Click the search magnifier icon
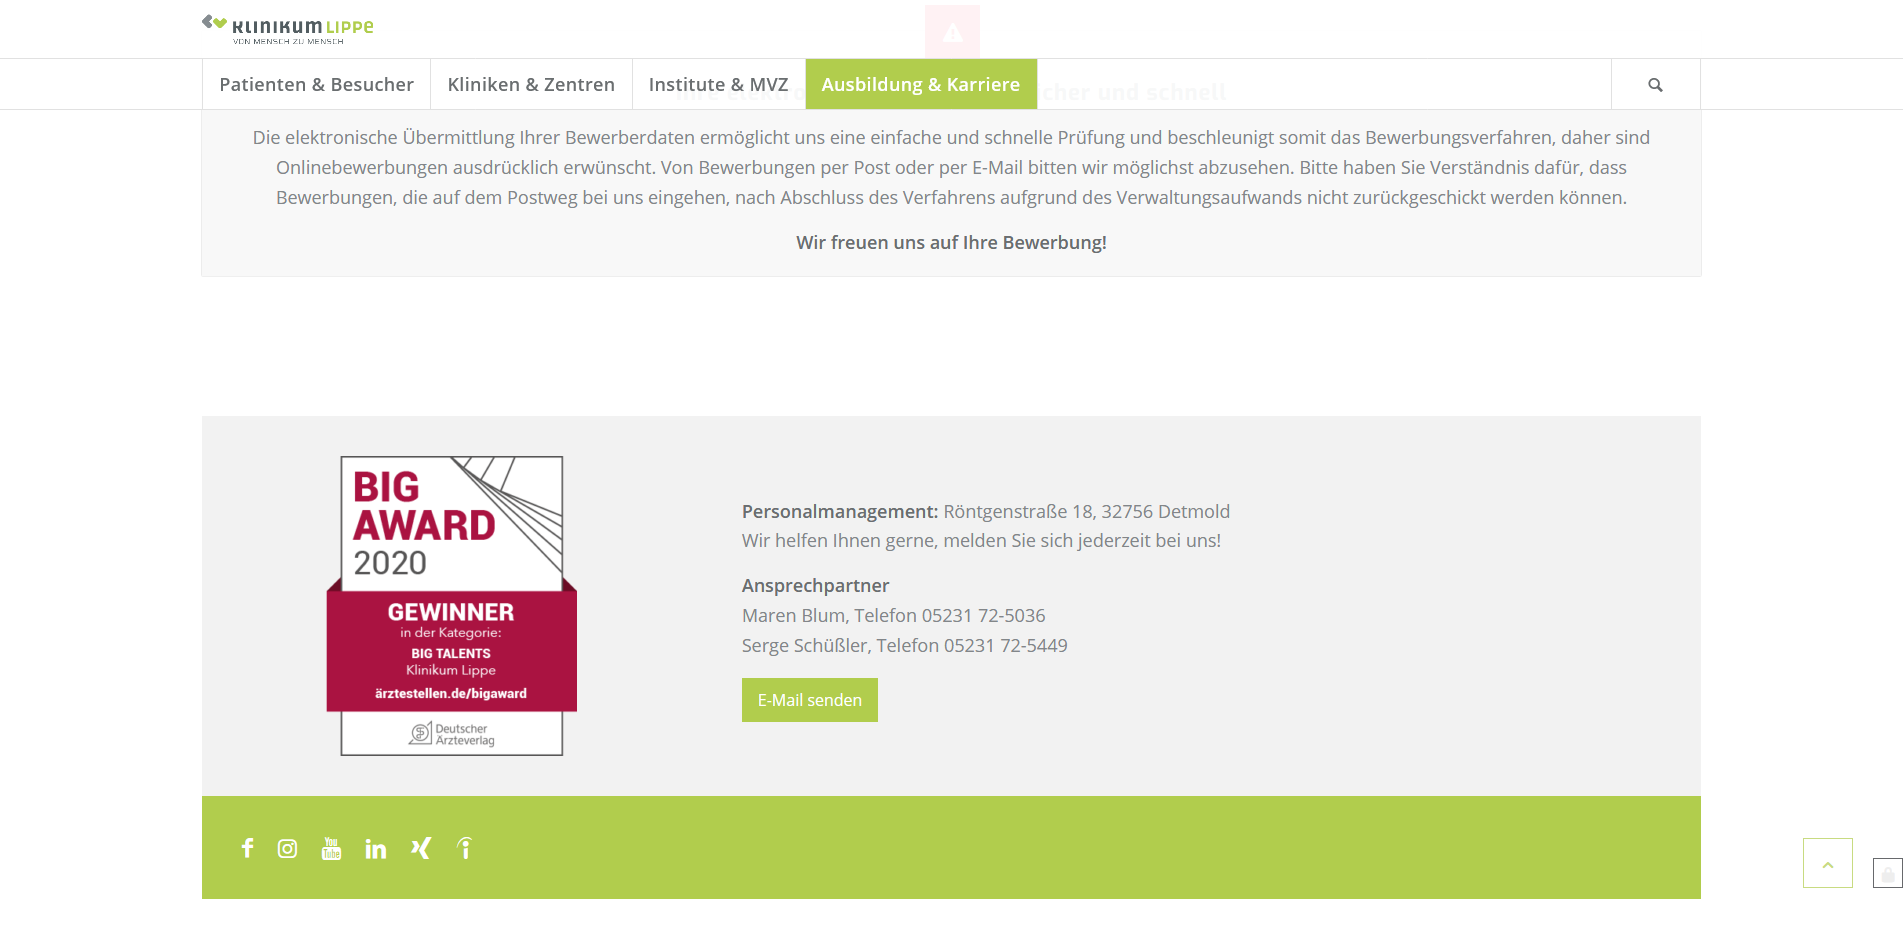The image size is (1903, 938). coord(1656,85)
